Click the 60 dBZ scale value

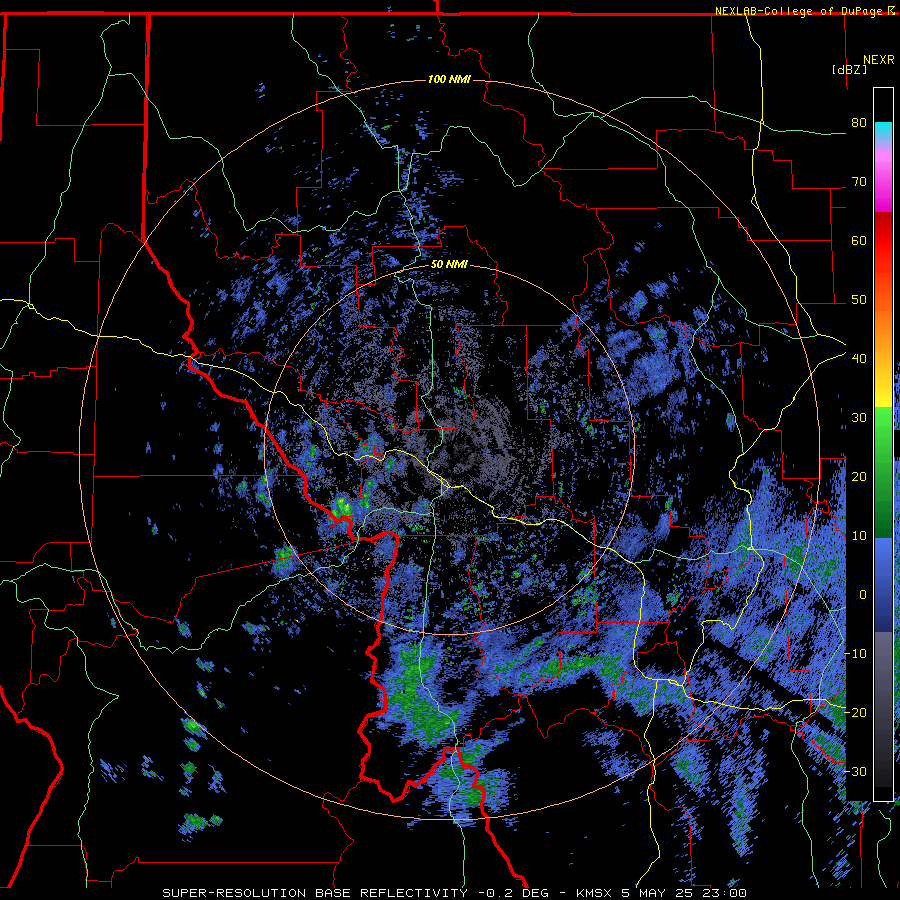pyautogui.click(x=859, y=240)
